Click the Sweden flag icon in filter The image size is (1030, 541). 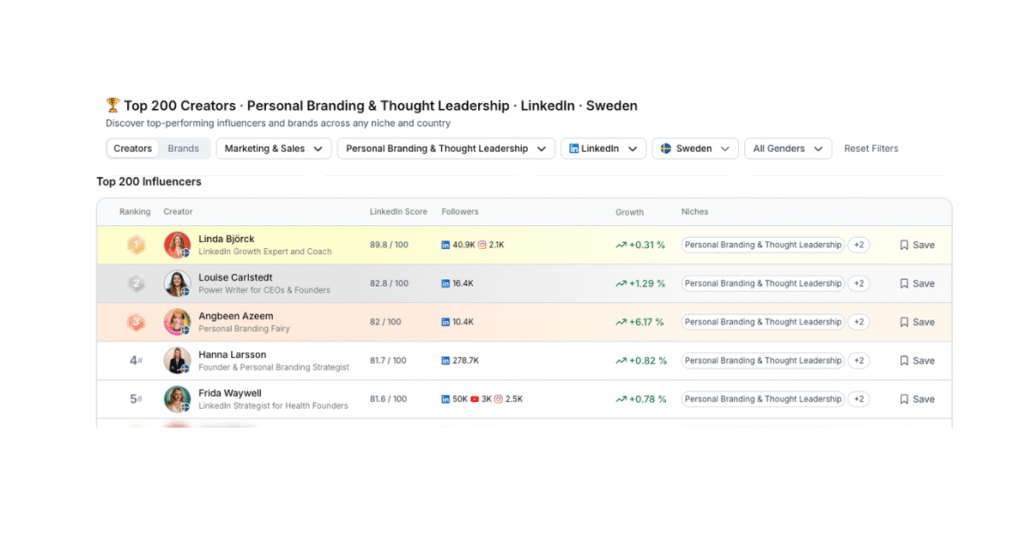click(x=665, y=148)
